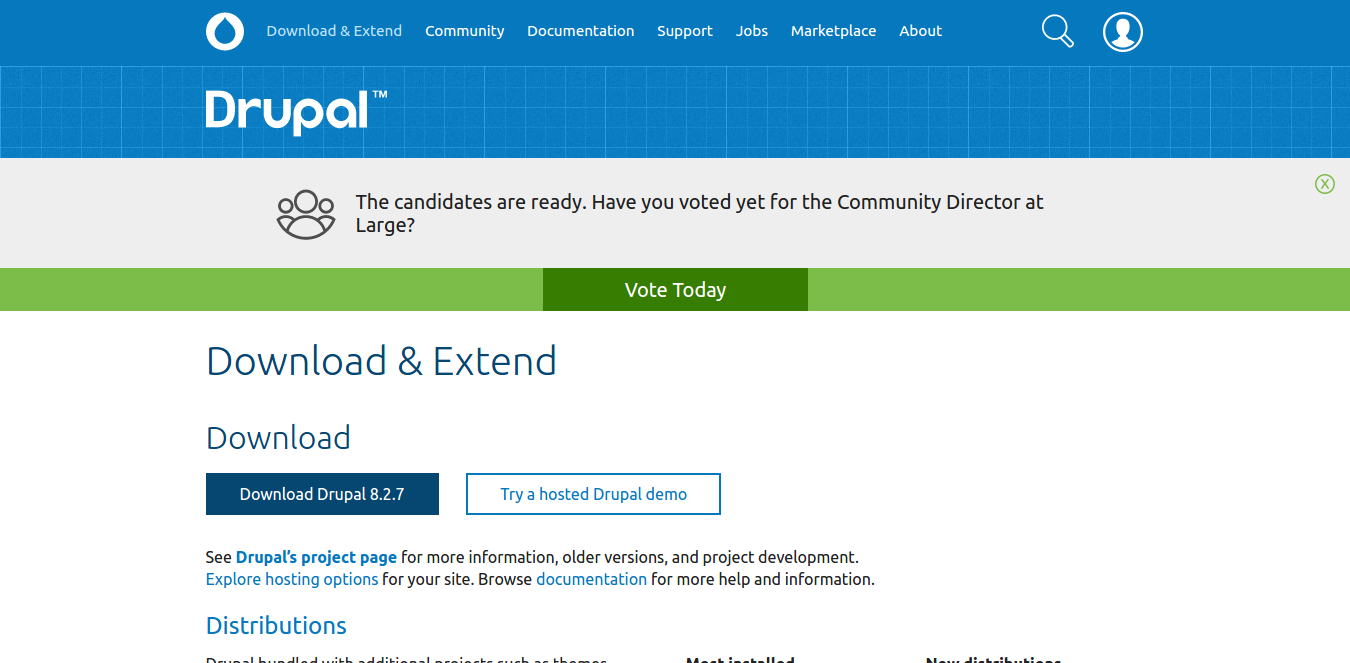The width and height of the screenshot is (1350, 663).
Task: Click the Download & Extend page heading
Action: pos(381,361)
